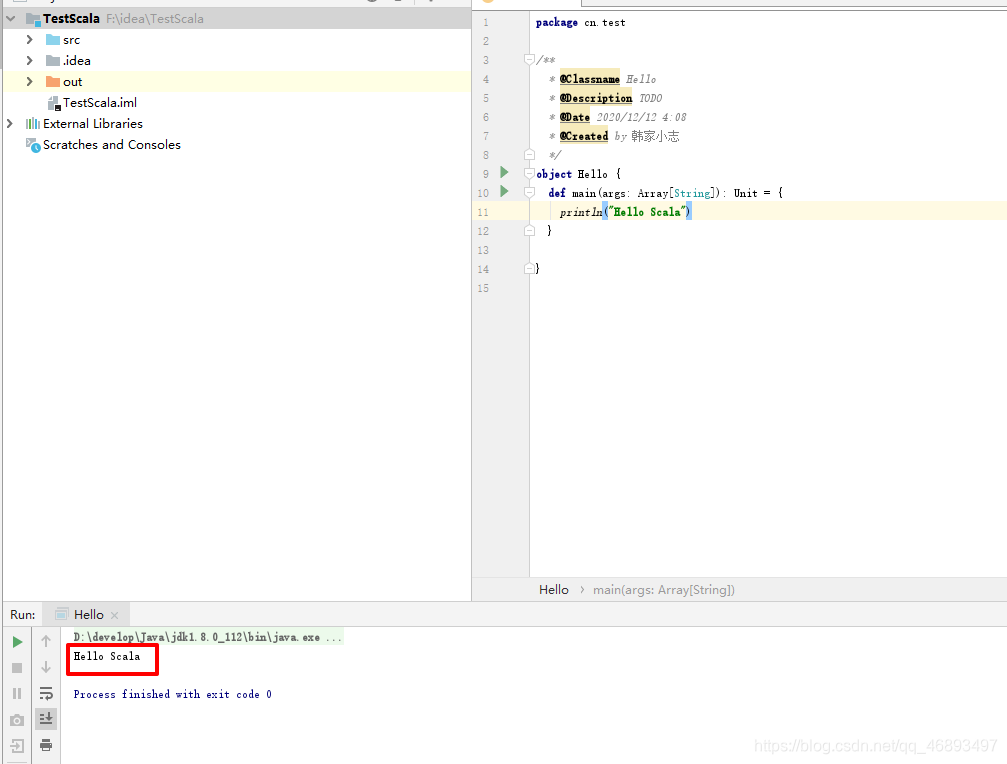Click the camera dump threads icon

click(x=17, y=720)
